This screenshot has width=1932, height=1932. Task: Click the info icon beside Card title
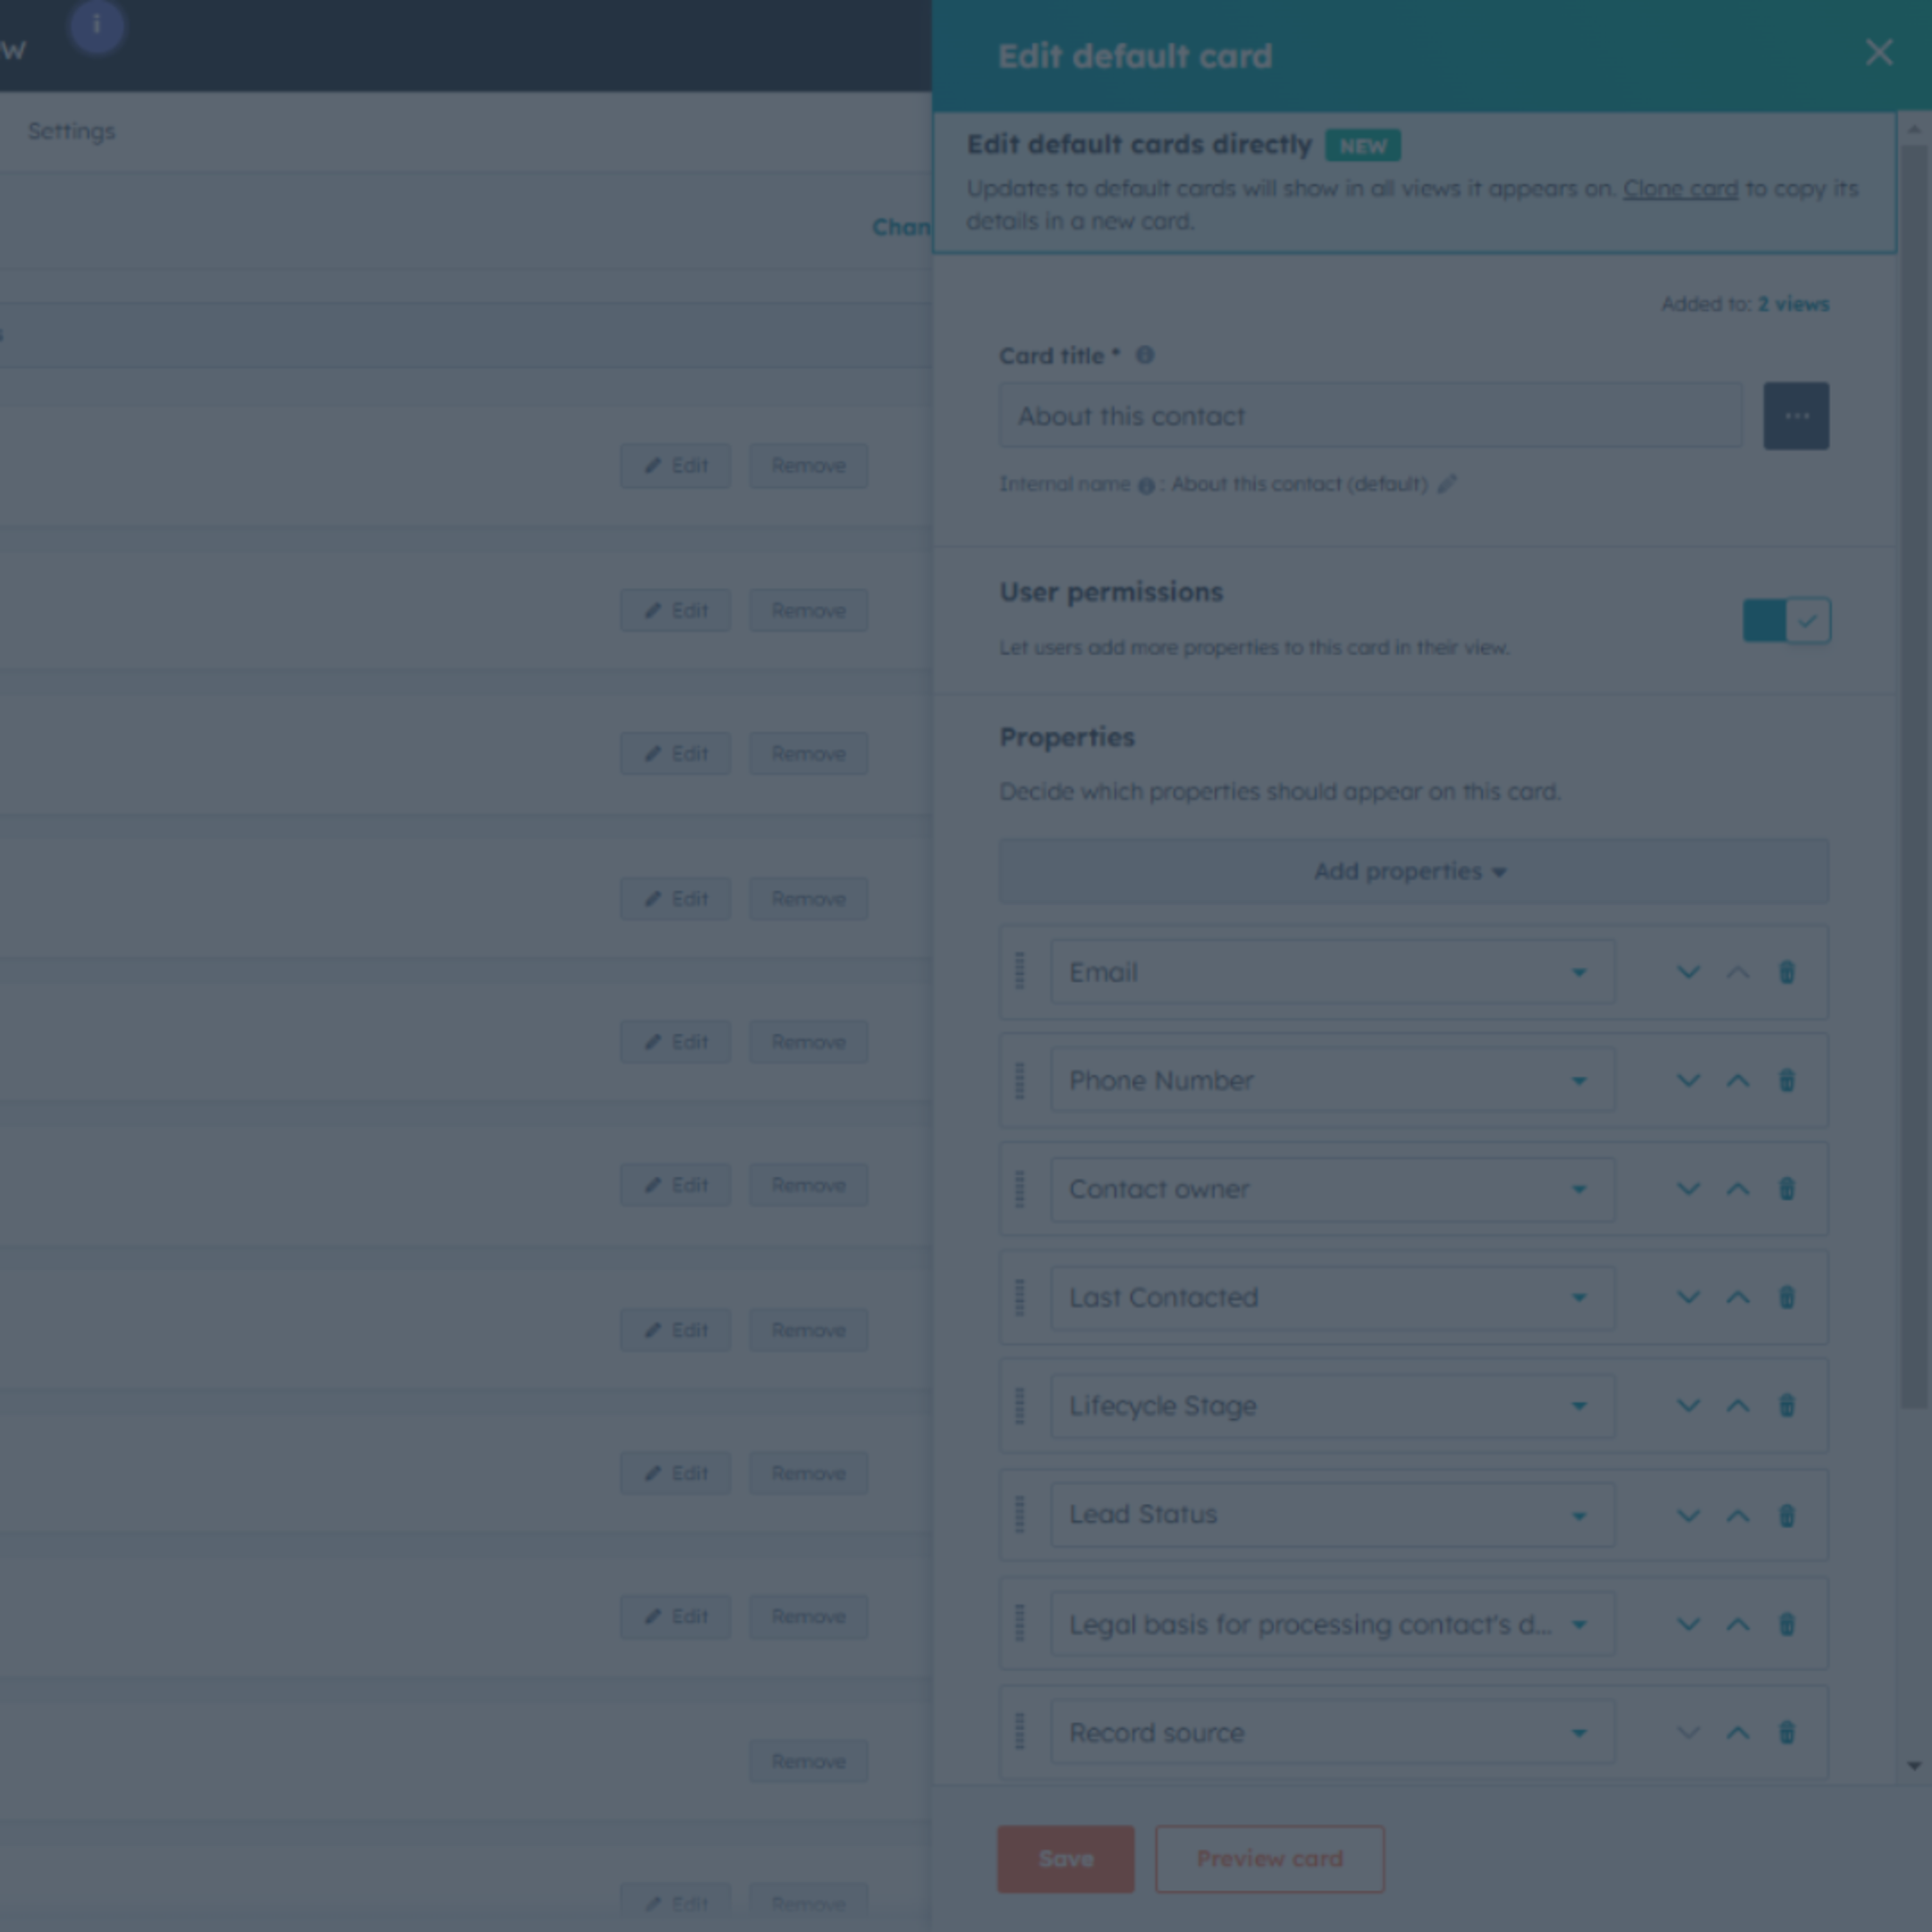point(1146,355)
